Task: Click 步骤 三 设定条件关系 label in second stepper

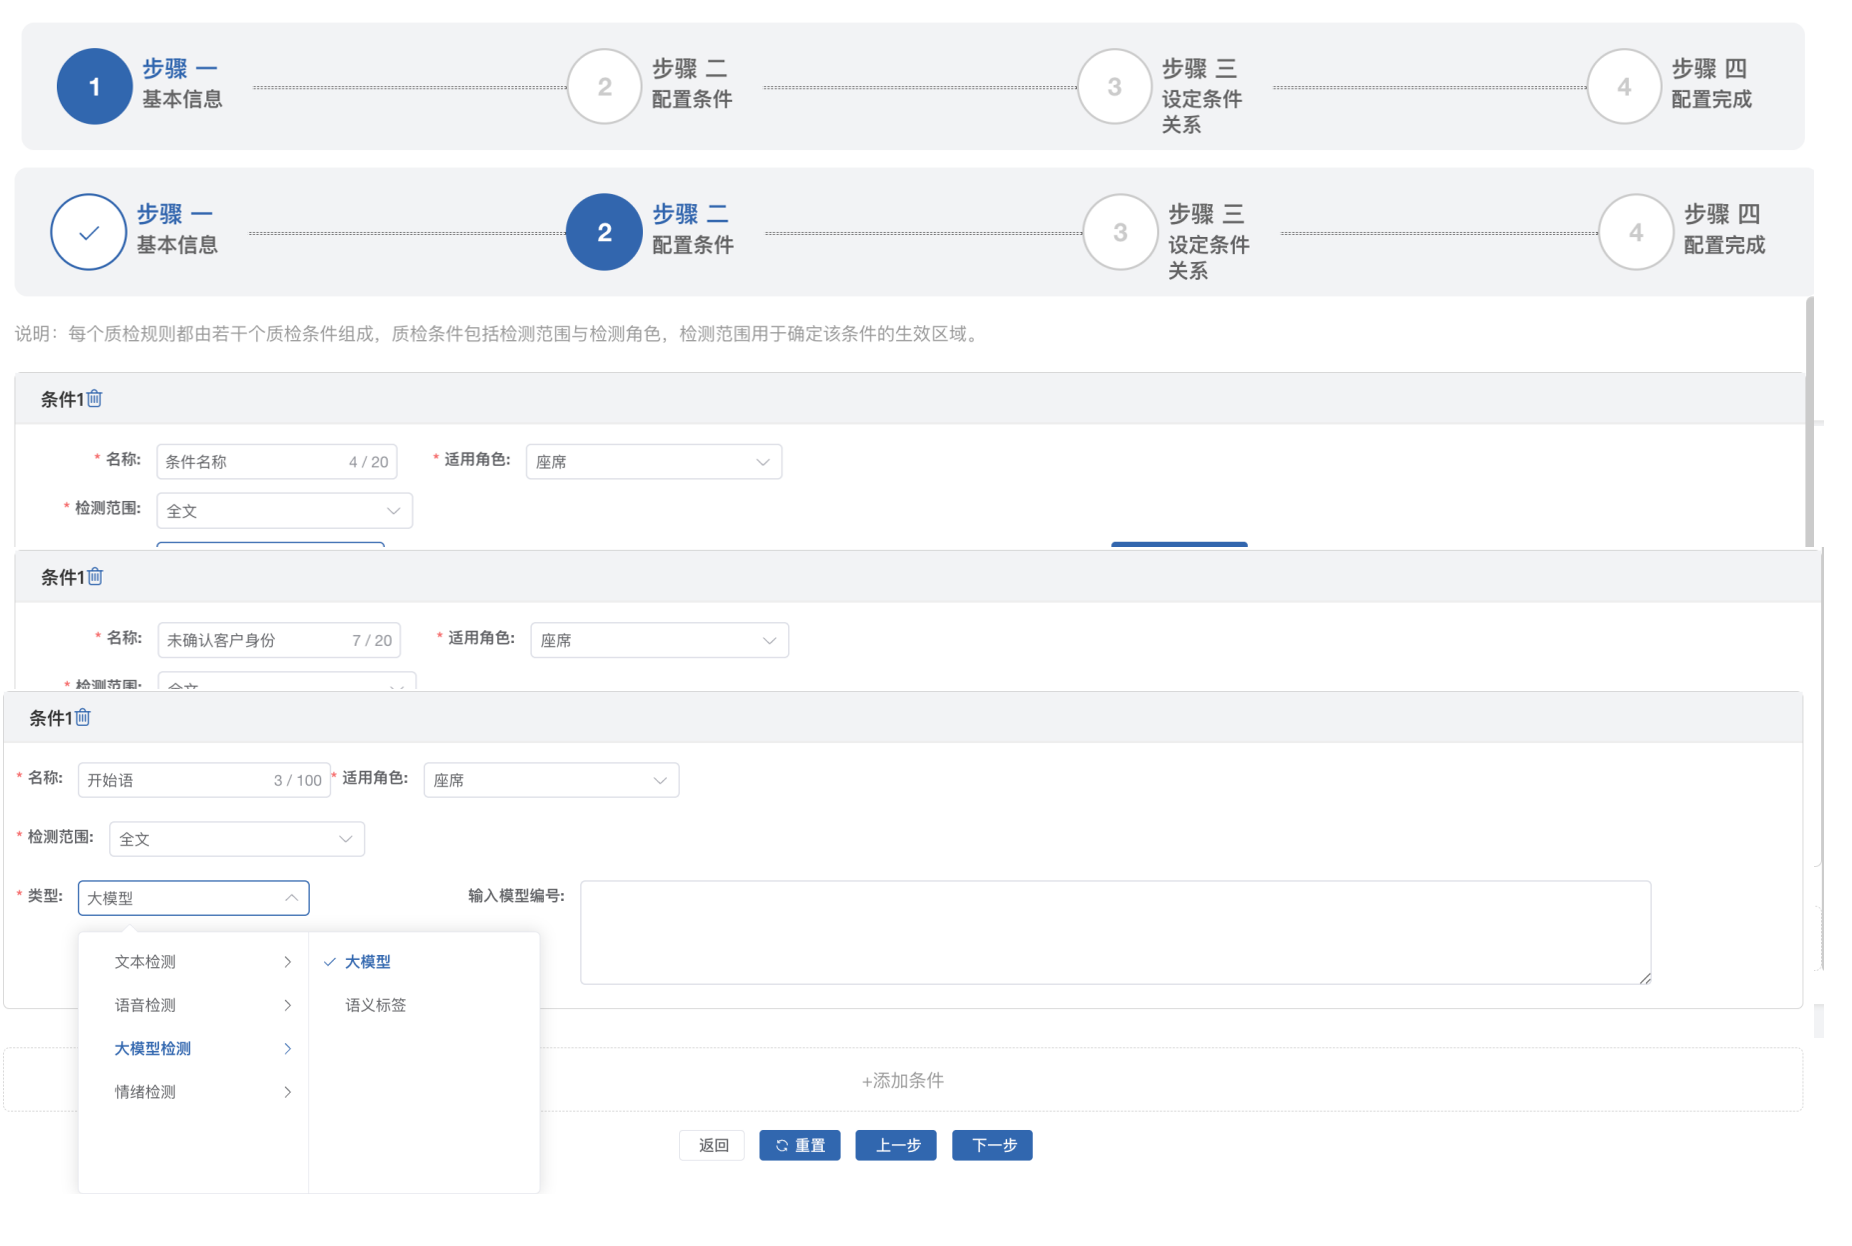Action: [x=1209, y=242]
